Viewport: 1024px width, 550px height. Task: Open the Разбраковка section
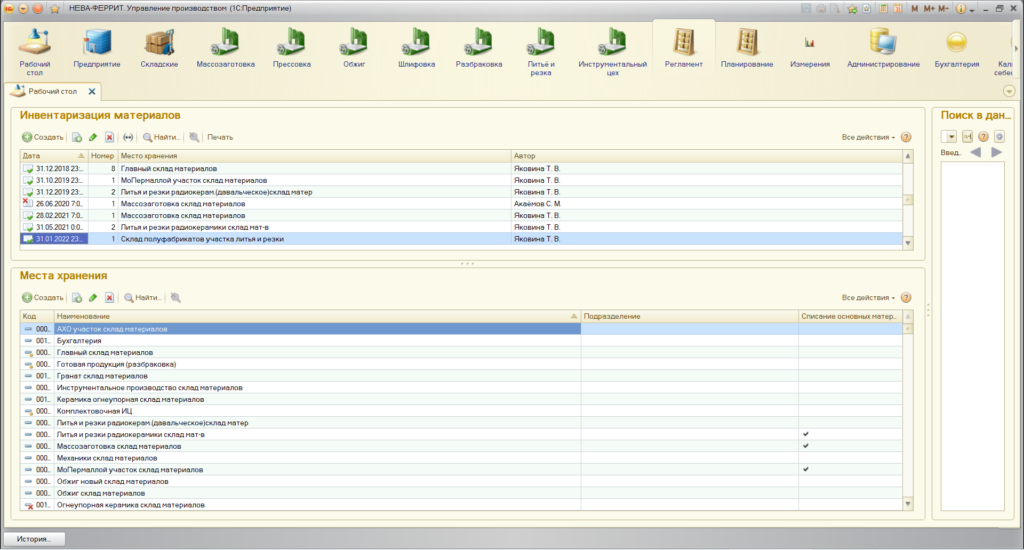click(479, 49)
